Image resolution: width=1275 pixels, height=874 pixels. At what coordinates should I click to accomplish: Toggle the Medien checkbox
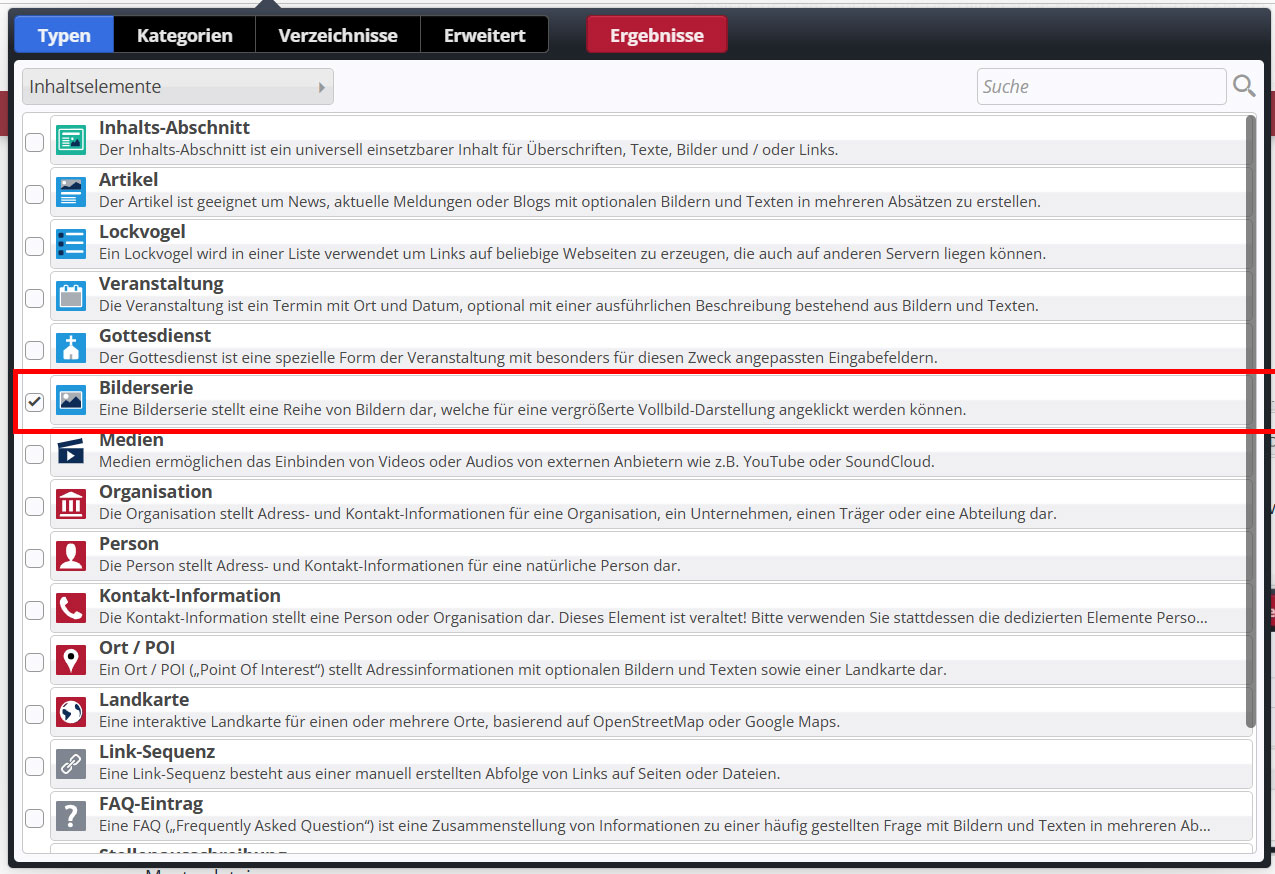[x=34, y=454]
